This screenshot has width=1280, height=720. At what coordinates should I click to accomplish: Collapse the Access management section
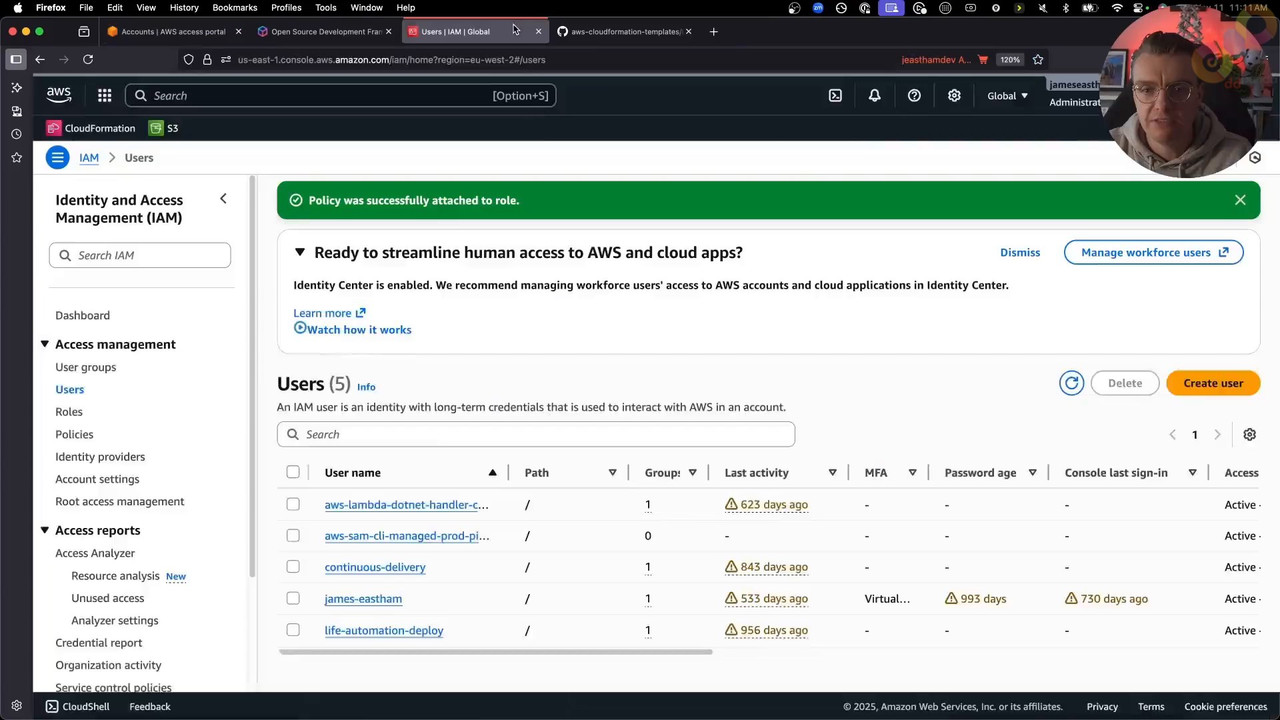[x=44, y=344]
